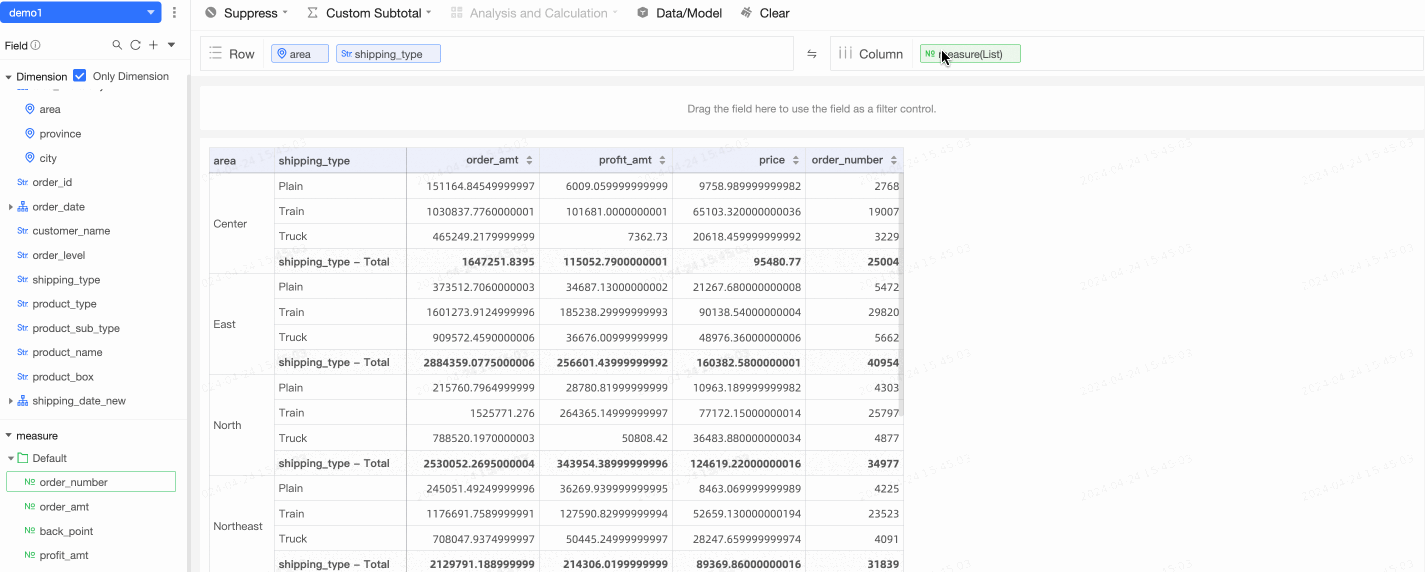This screenshot has height=572, width=1425.
Task: Click profit_amt value 7362.73
Action: pos(606,236)
